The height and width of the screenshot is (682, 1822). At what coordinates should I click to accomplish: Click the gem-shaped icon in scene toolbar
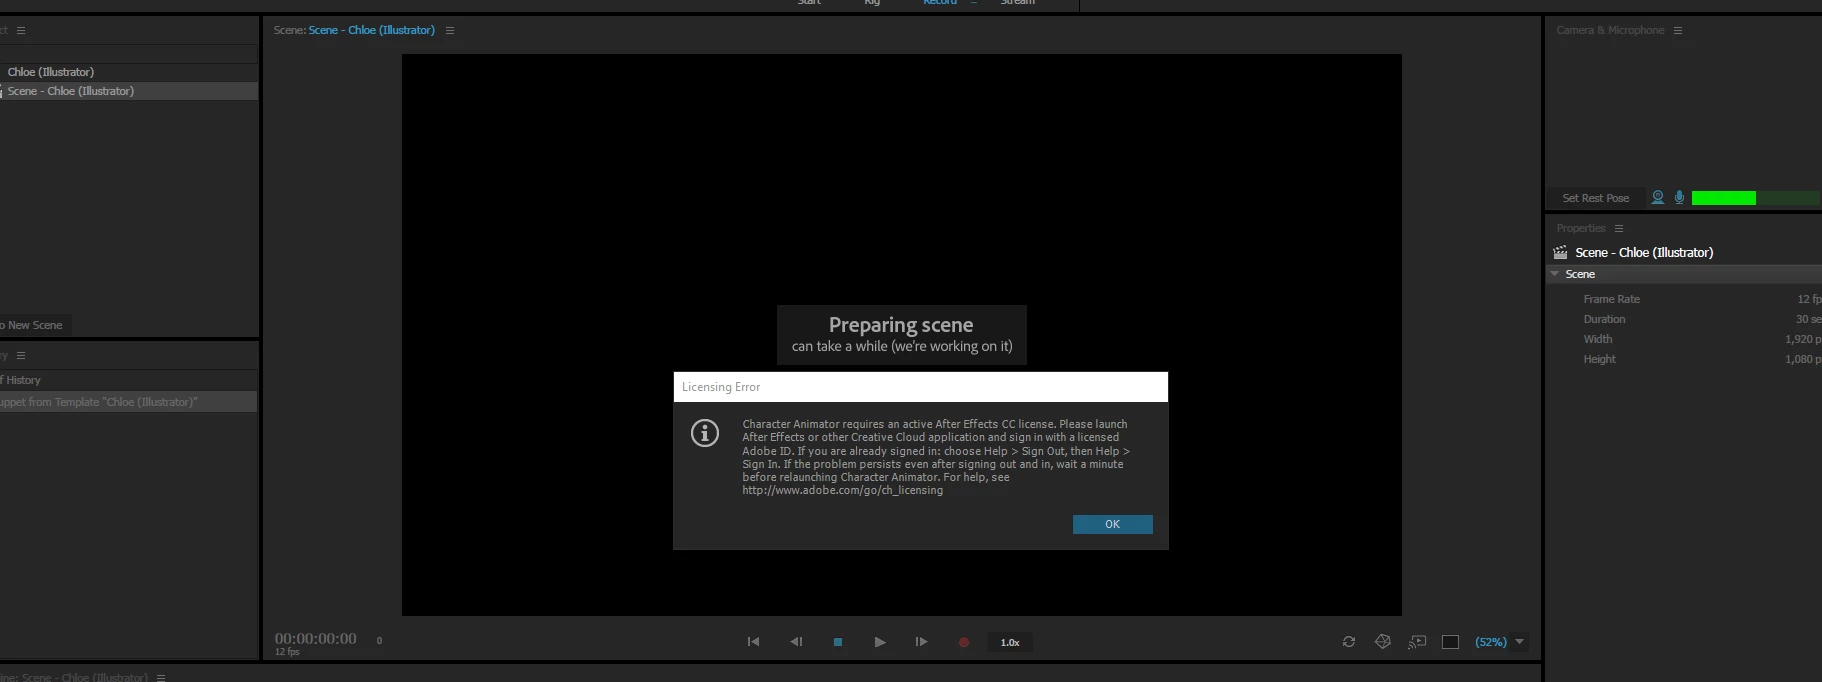click(1383, 642)
